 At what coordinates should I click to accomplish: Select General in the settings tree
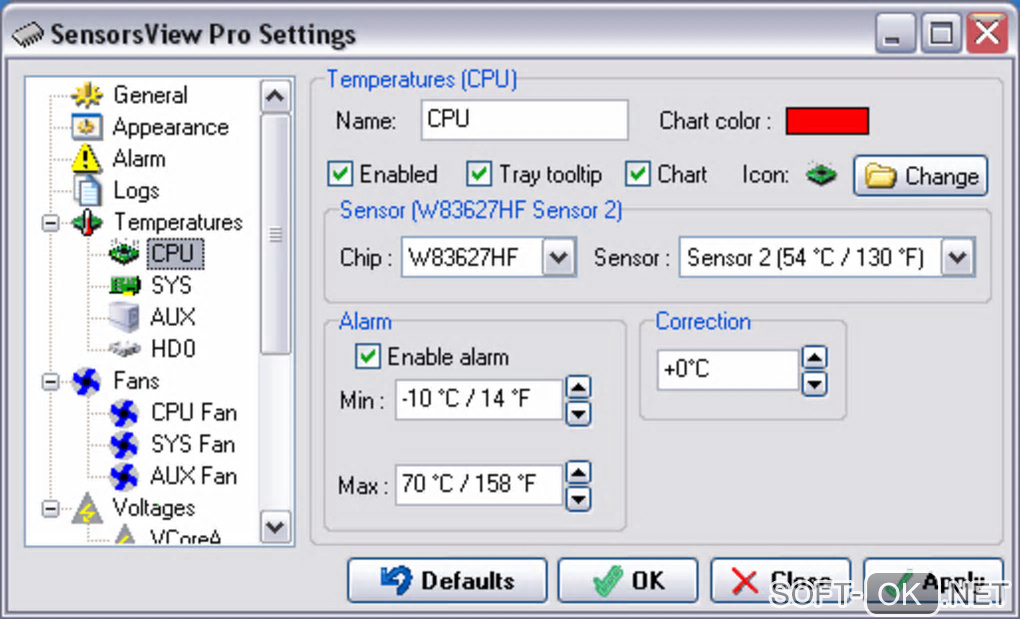click(x=150, y=95)
